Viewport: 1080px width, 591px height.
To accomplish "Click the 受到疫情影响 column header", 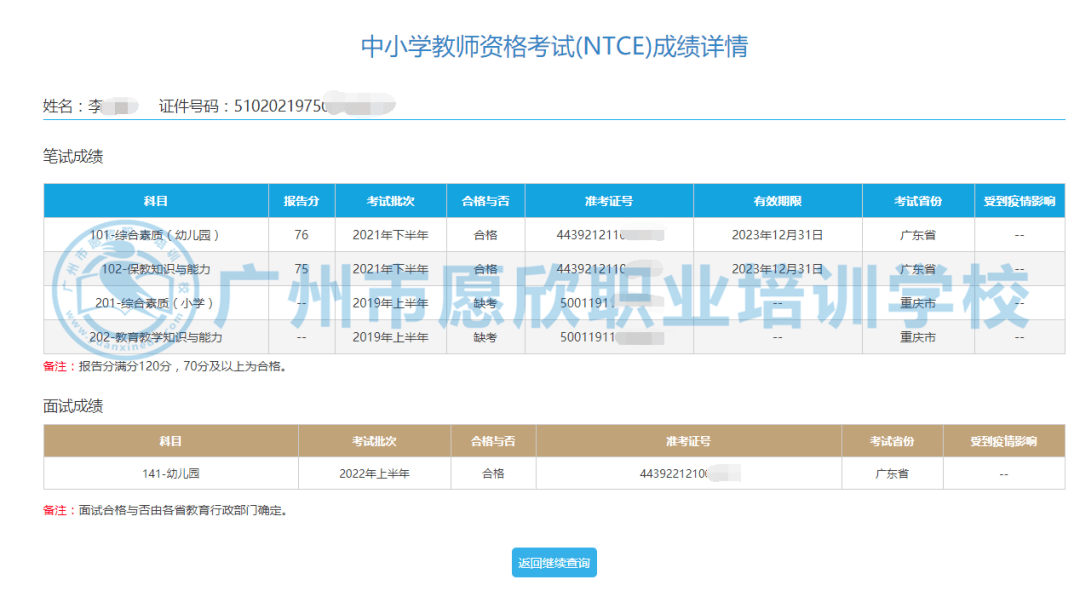I will click(1020, 200).
